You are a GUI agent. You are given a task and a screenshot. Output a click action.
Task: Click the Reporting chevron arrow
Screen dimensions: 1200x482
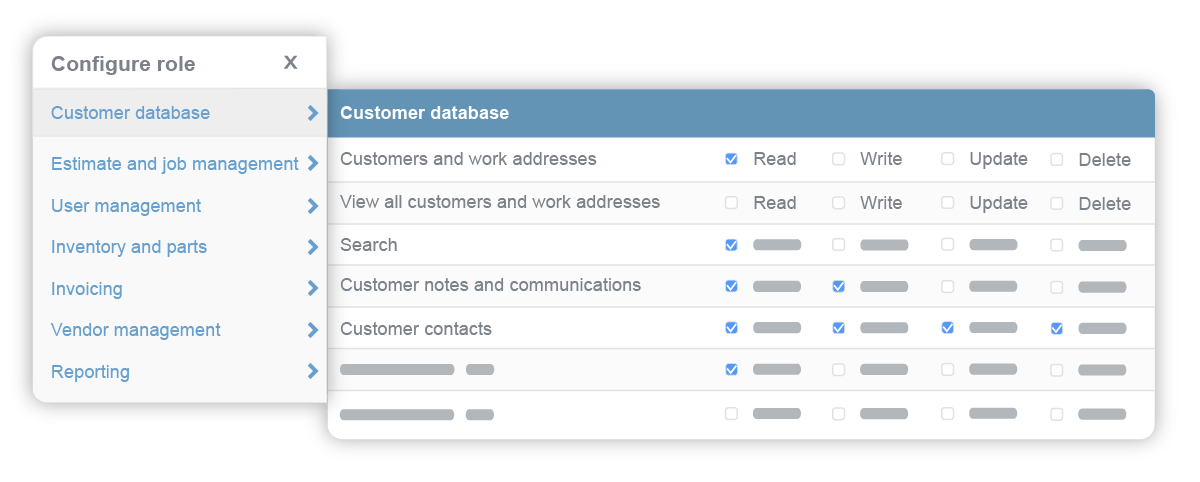313,372
